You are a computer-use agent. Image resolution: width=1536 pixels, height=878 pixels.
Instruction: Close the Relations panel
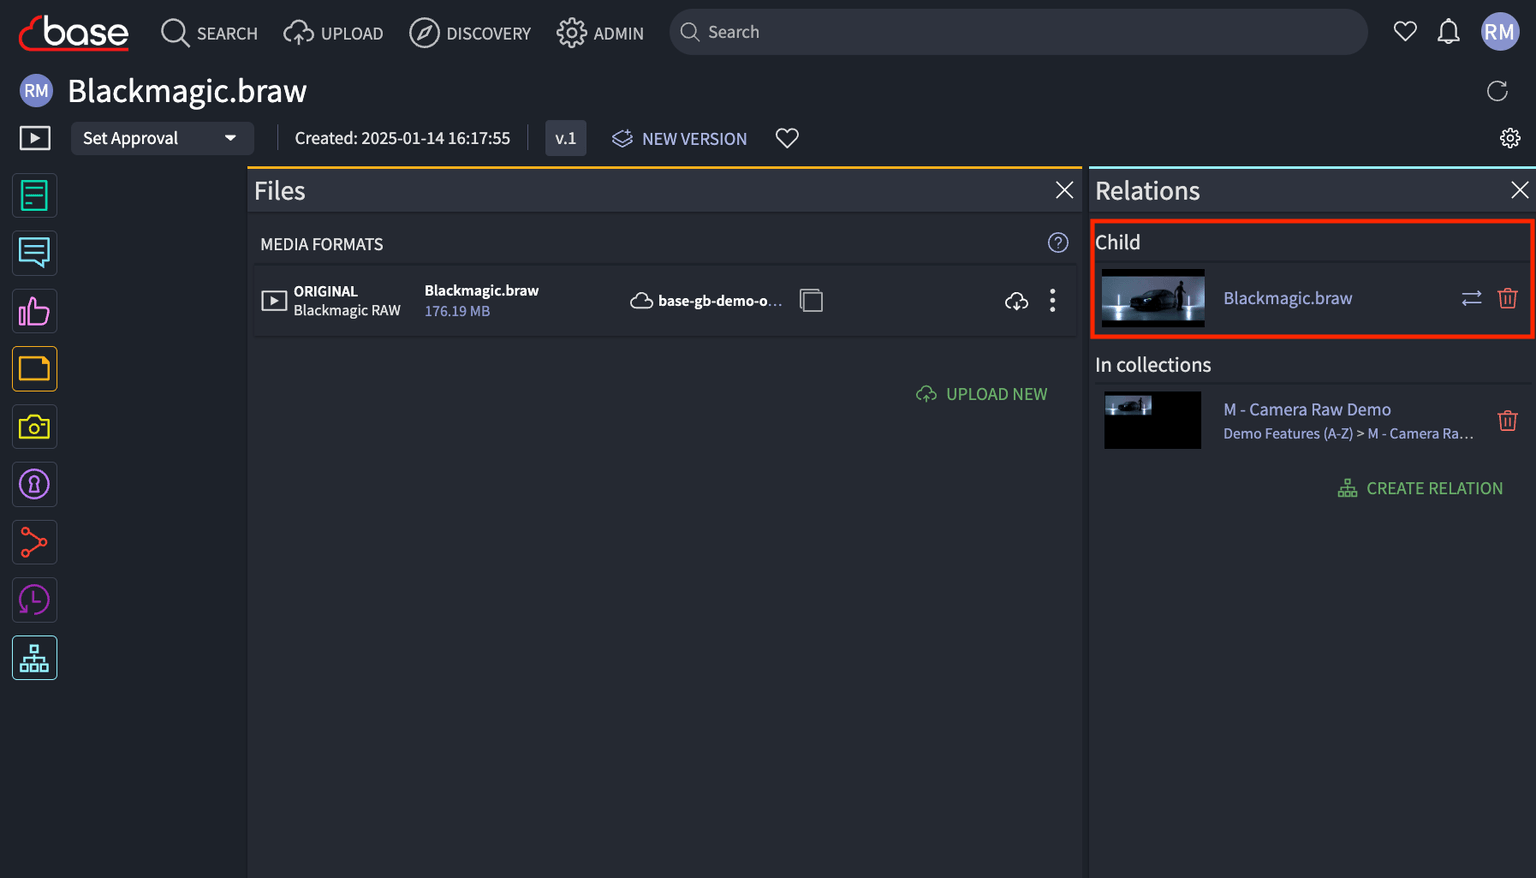coord(1520,190)
